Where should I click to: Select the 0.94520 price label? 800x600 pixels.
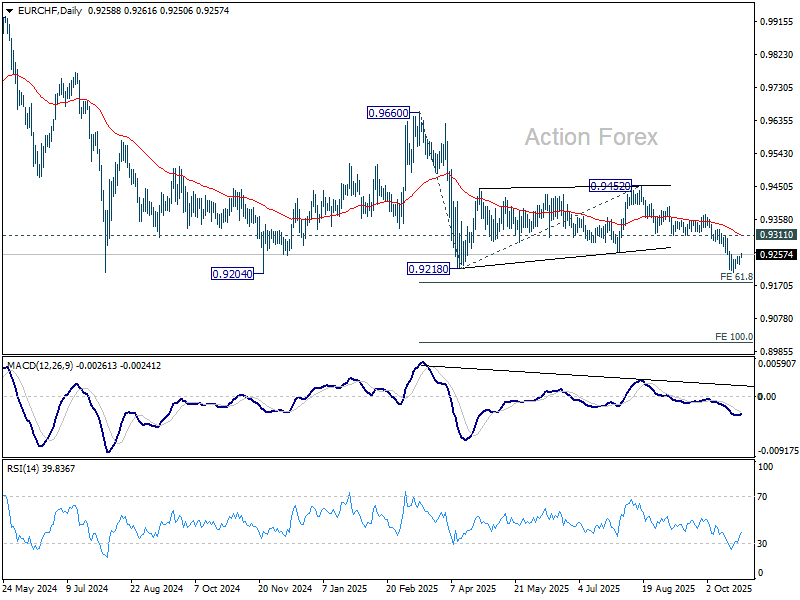(x=611, y=186)
